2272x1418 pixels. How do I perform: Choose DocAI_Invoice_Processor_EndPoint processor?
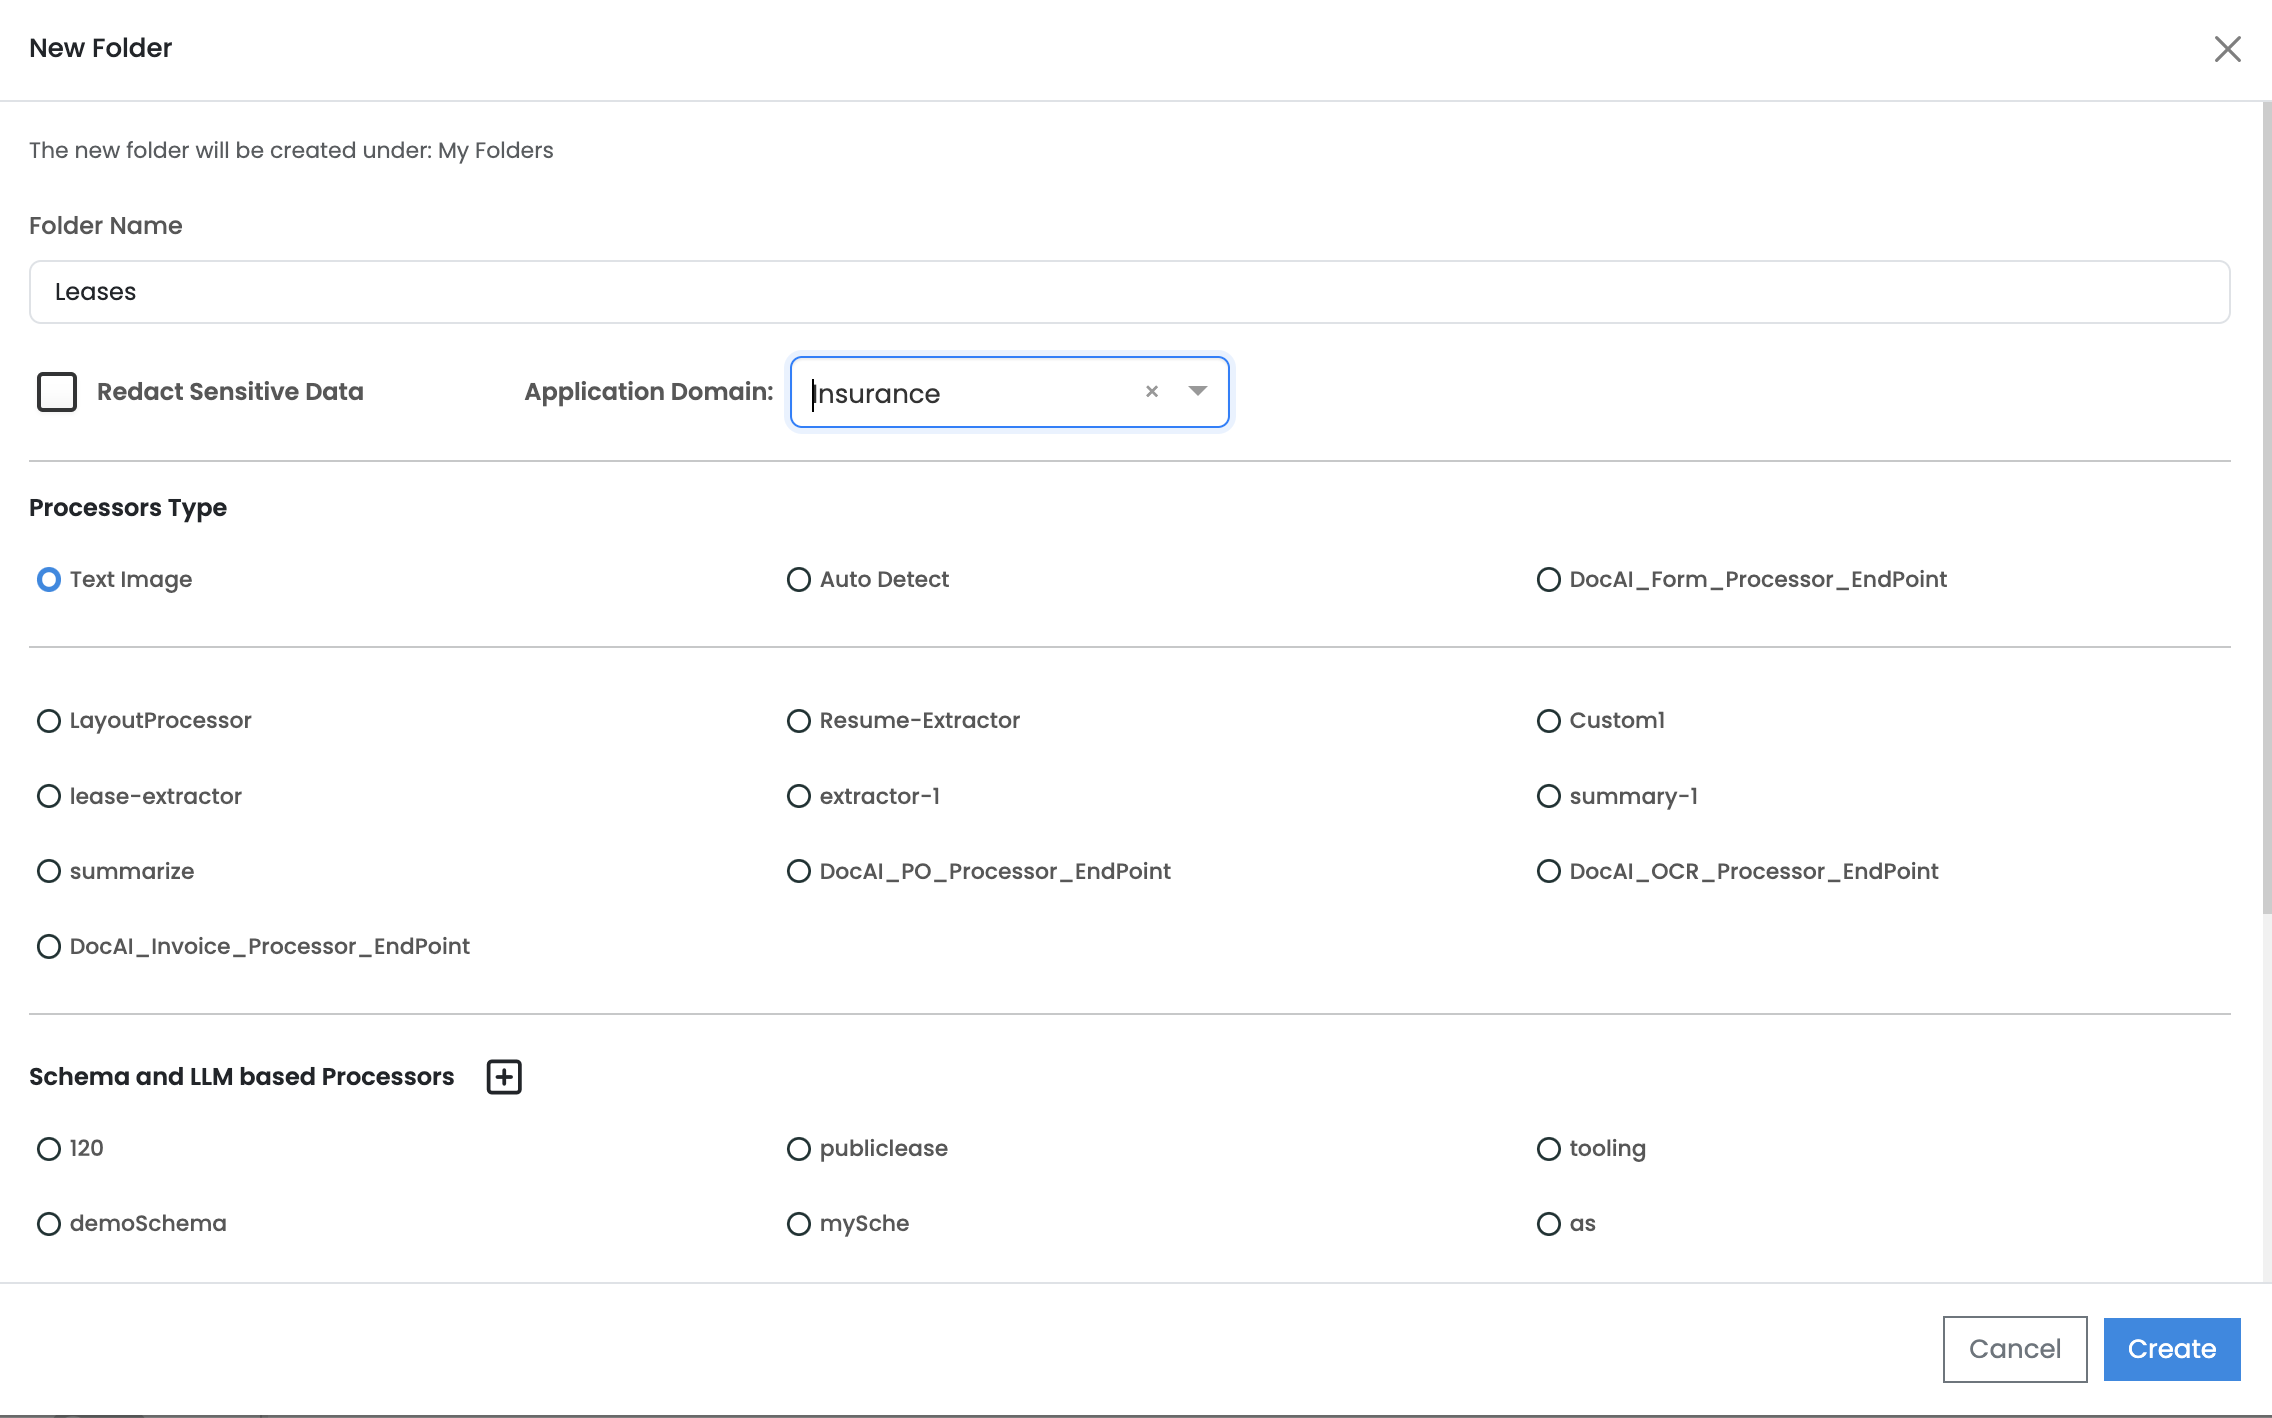point(49,947)
